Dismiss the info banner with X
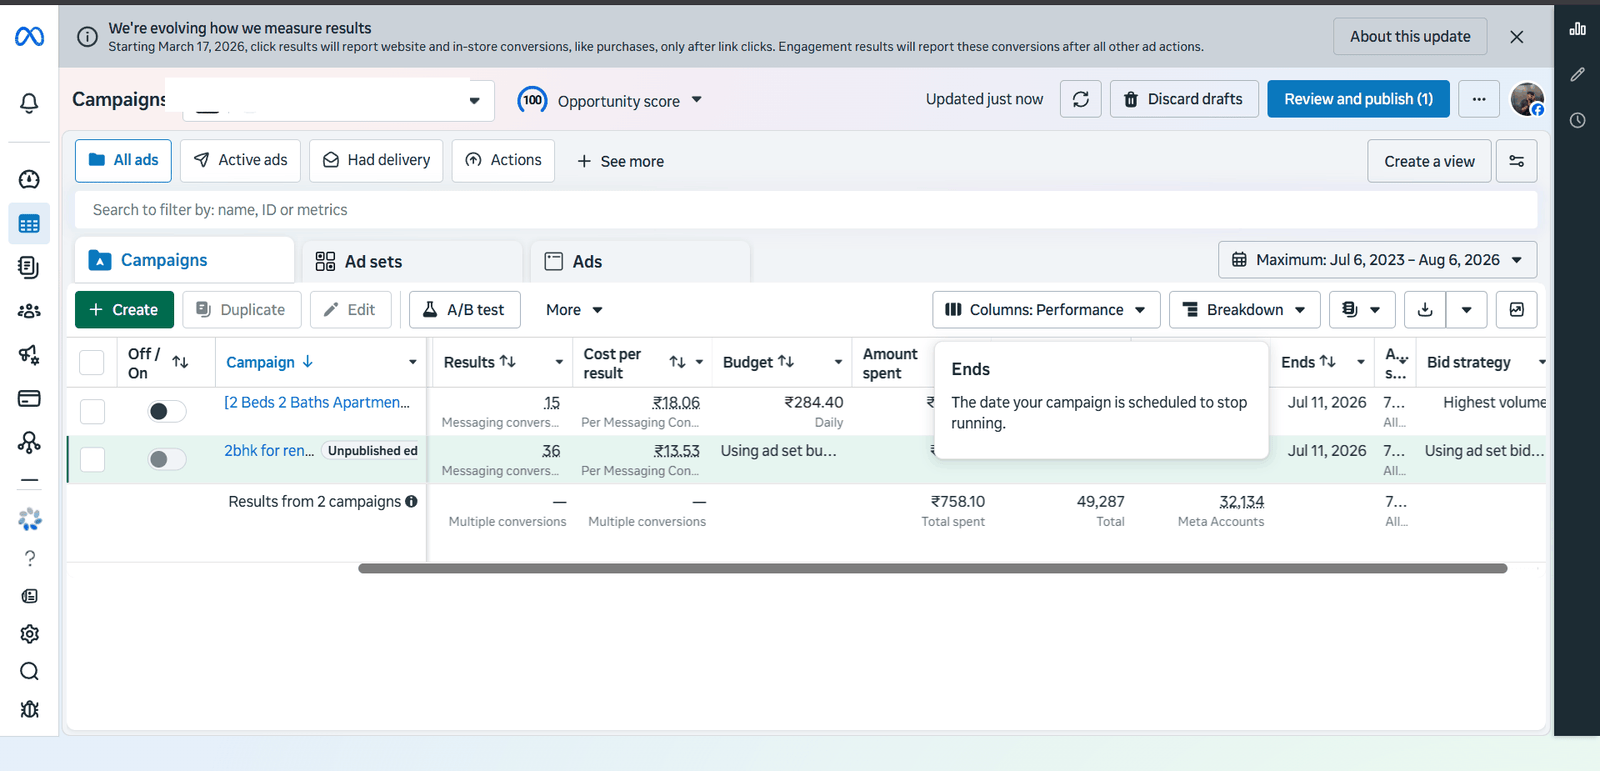This screenshot has width=1600, height=771. [1516, 37]
